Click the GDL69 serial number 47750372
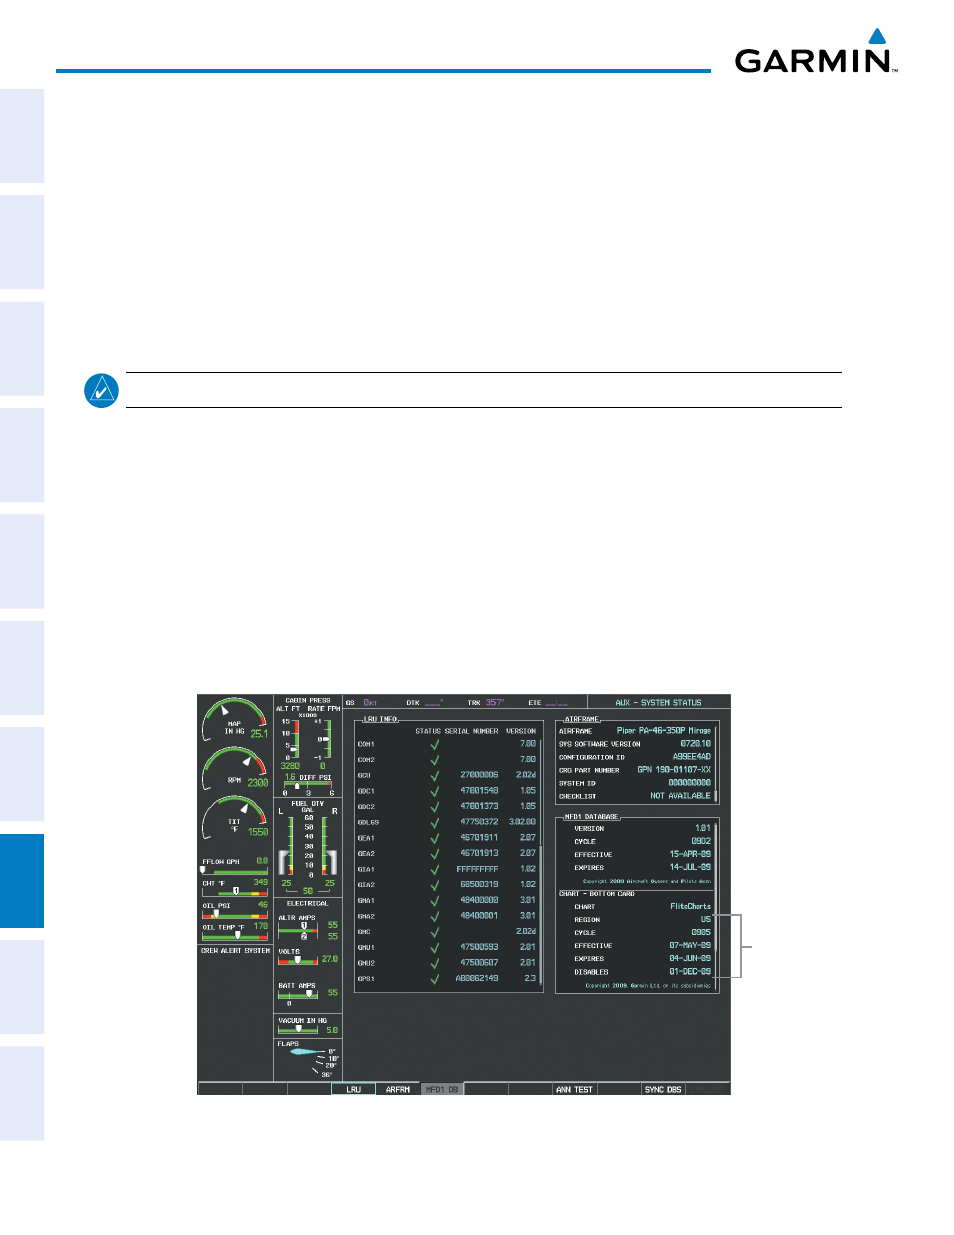The image size is (954, 1235). [x=479, y=822]
